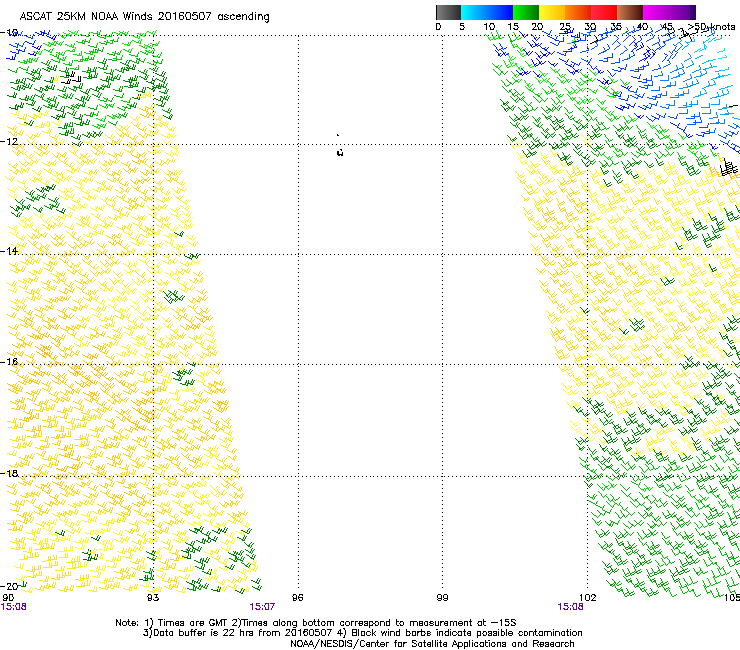The height and width of the screenshot is (650, 740).
Task: Click the latitude label '-12'
Action: click(x=9, y=142)
